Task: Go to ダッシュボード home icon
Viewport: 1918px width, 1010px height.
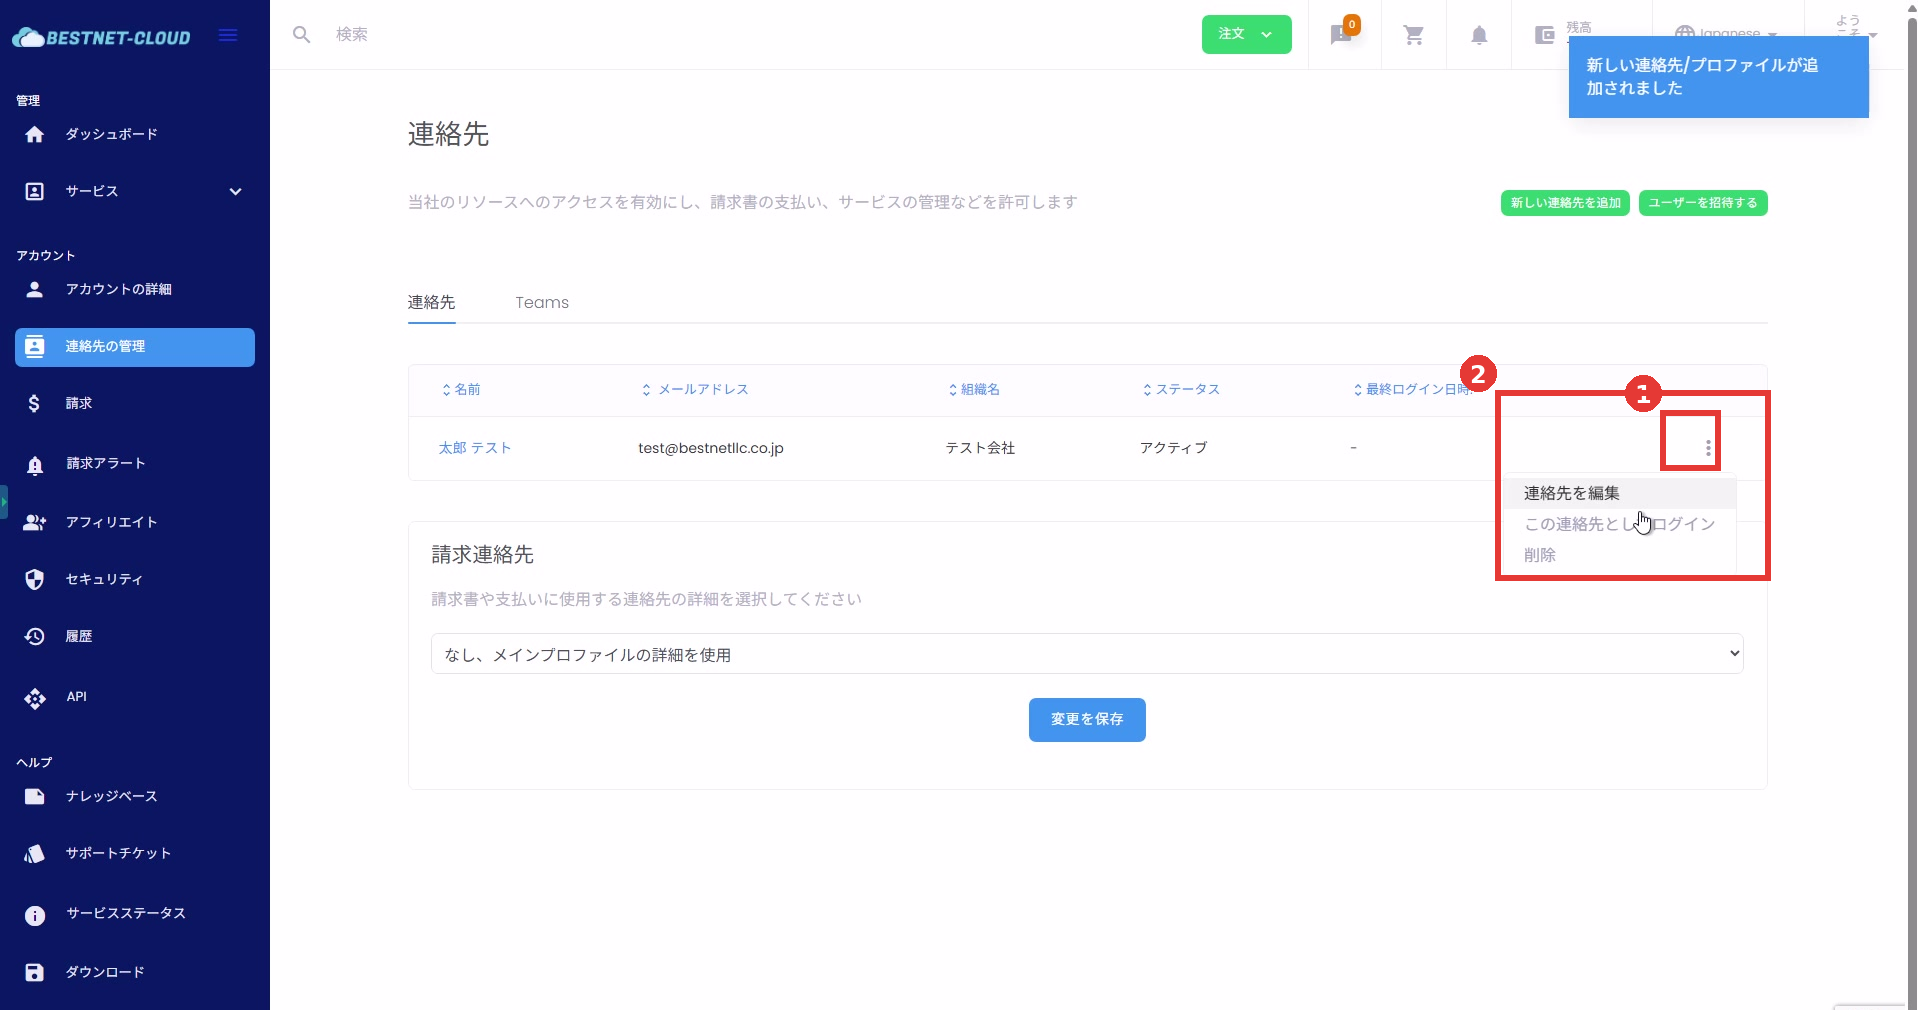Action: [x=35, y=134]
